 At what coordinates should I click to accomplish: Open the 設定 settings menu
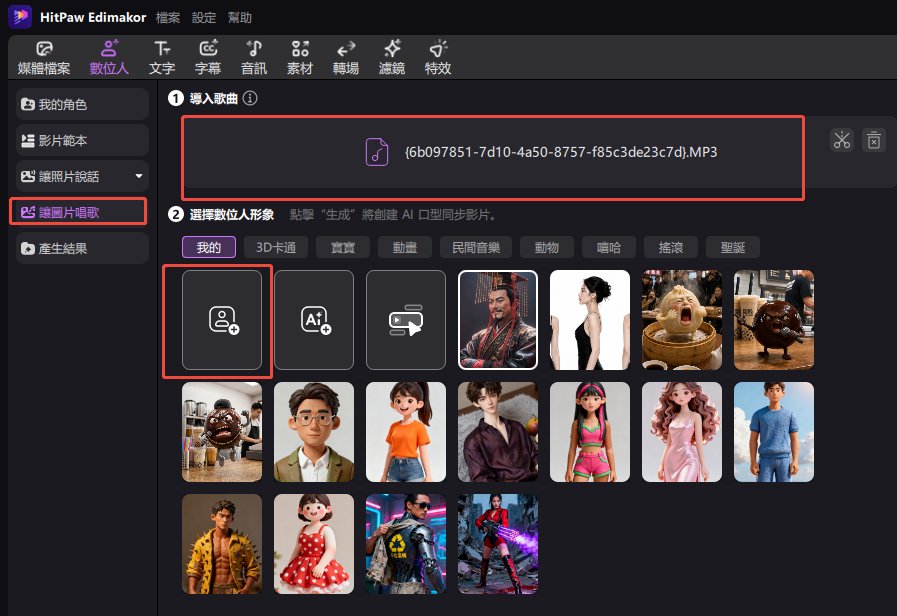click(x=204, y=18)
